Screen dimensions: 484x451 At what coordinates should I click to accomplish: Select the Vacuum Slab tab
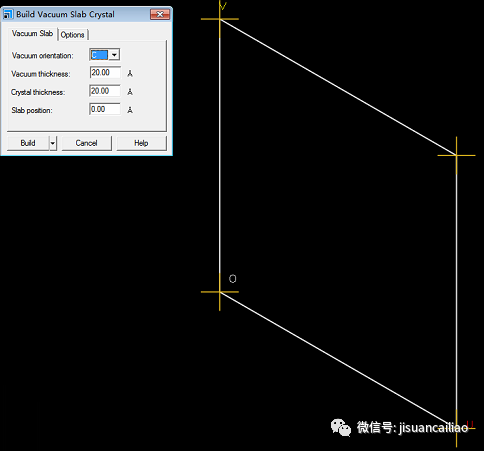pyautogui.click(x=32, y=34)
